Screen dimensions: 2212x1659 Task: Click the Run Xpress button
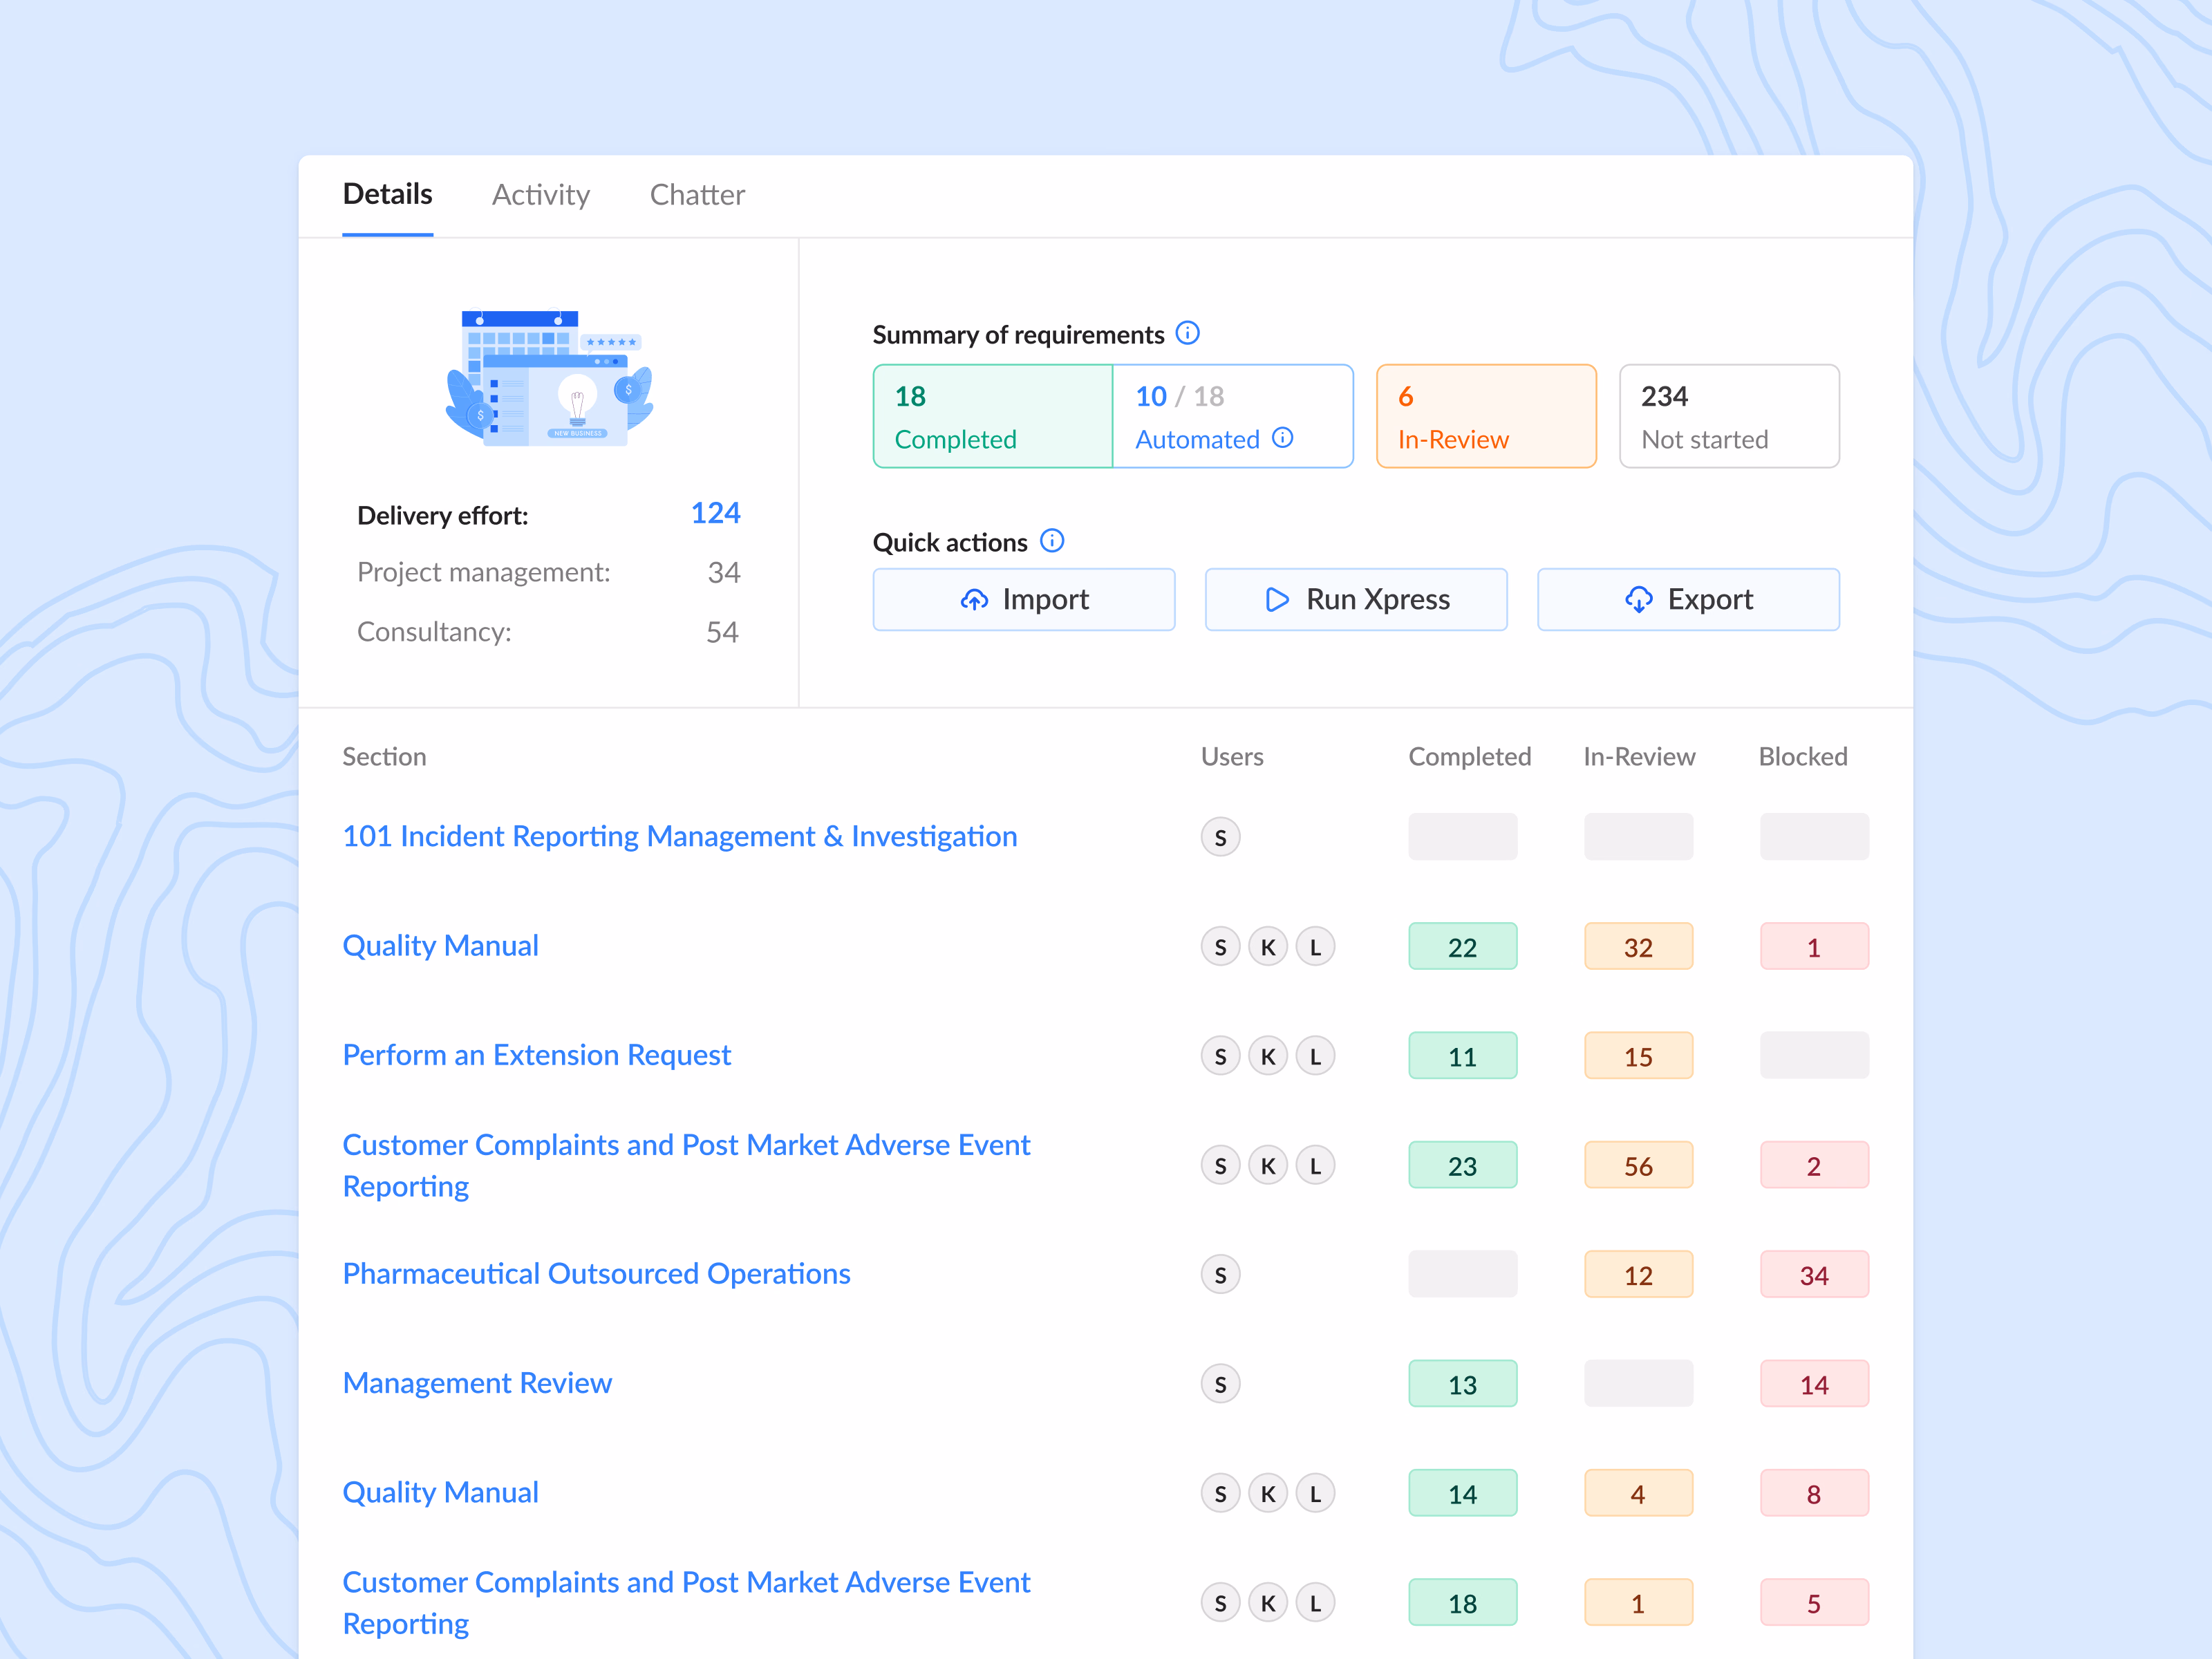pyautogui.click(x=1356, y=599)
